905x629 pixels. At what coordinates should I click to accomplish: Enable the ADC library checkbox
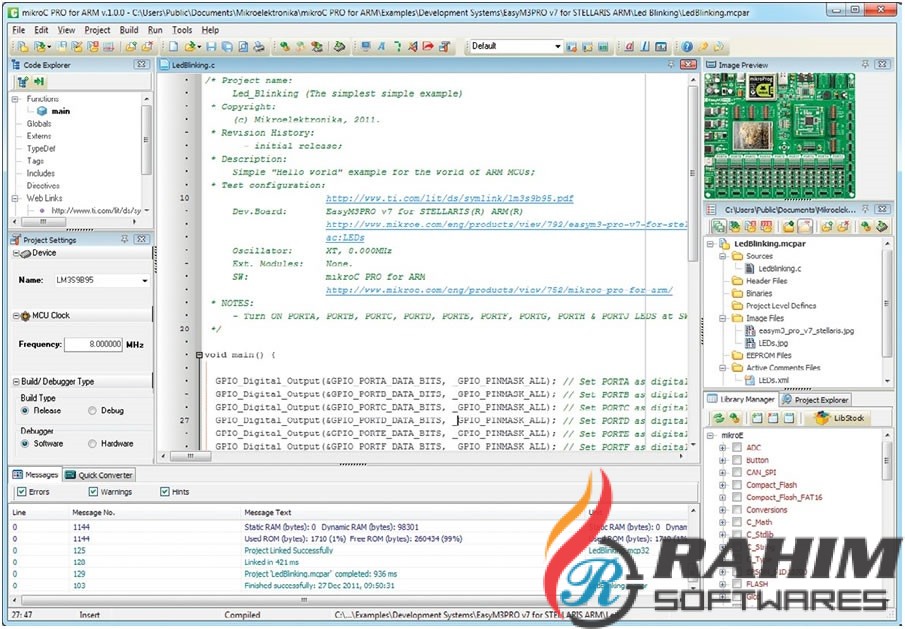click(737, 447)
